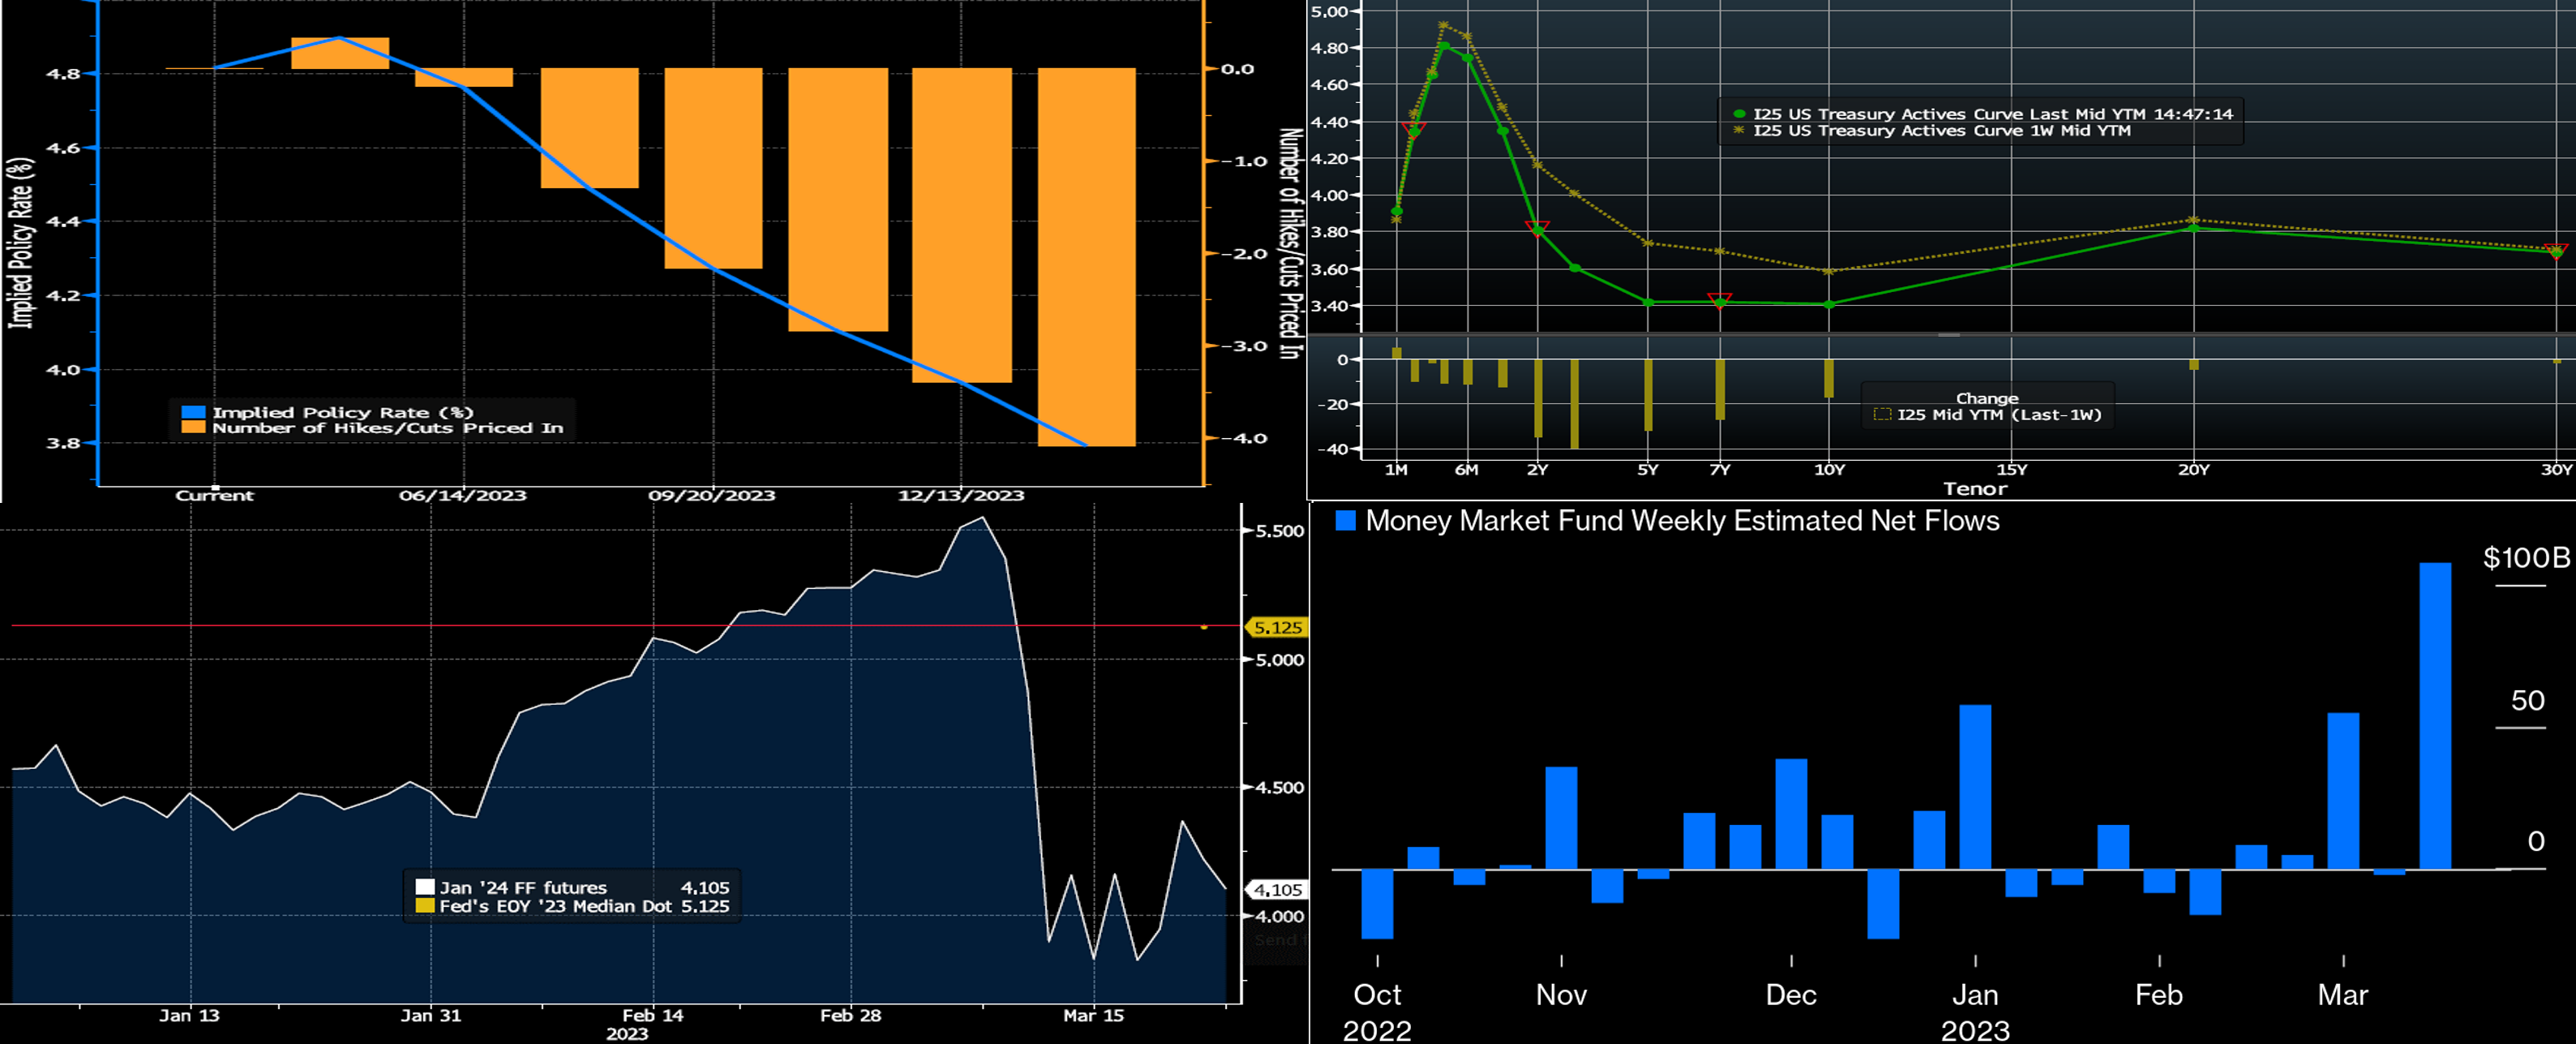This screenshot has height=1044, width=2576.
Task: Click the yellow 5.125 price label on the axis
Action: (1278, 628)
